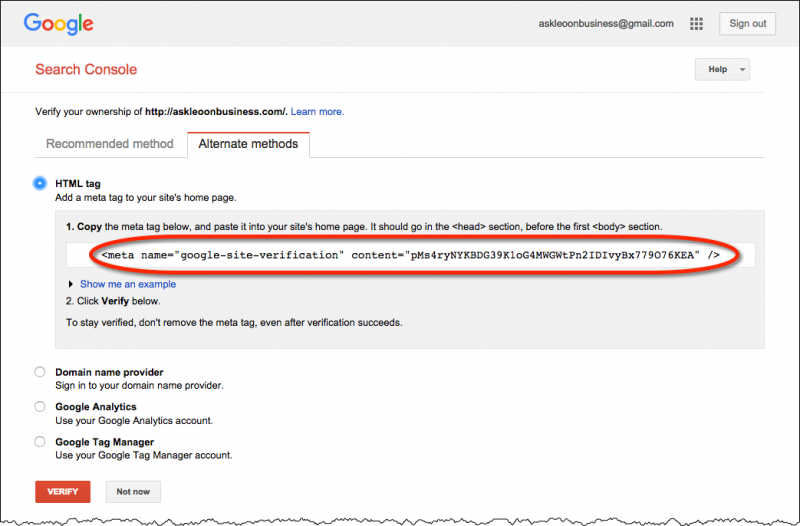
Task: Click the Not now button
Action: [133, 492]
